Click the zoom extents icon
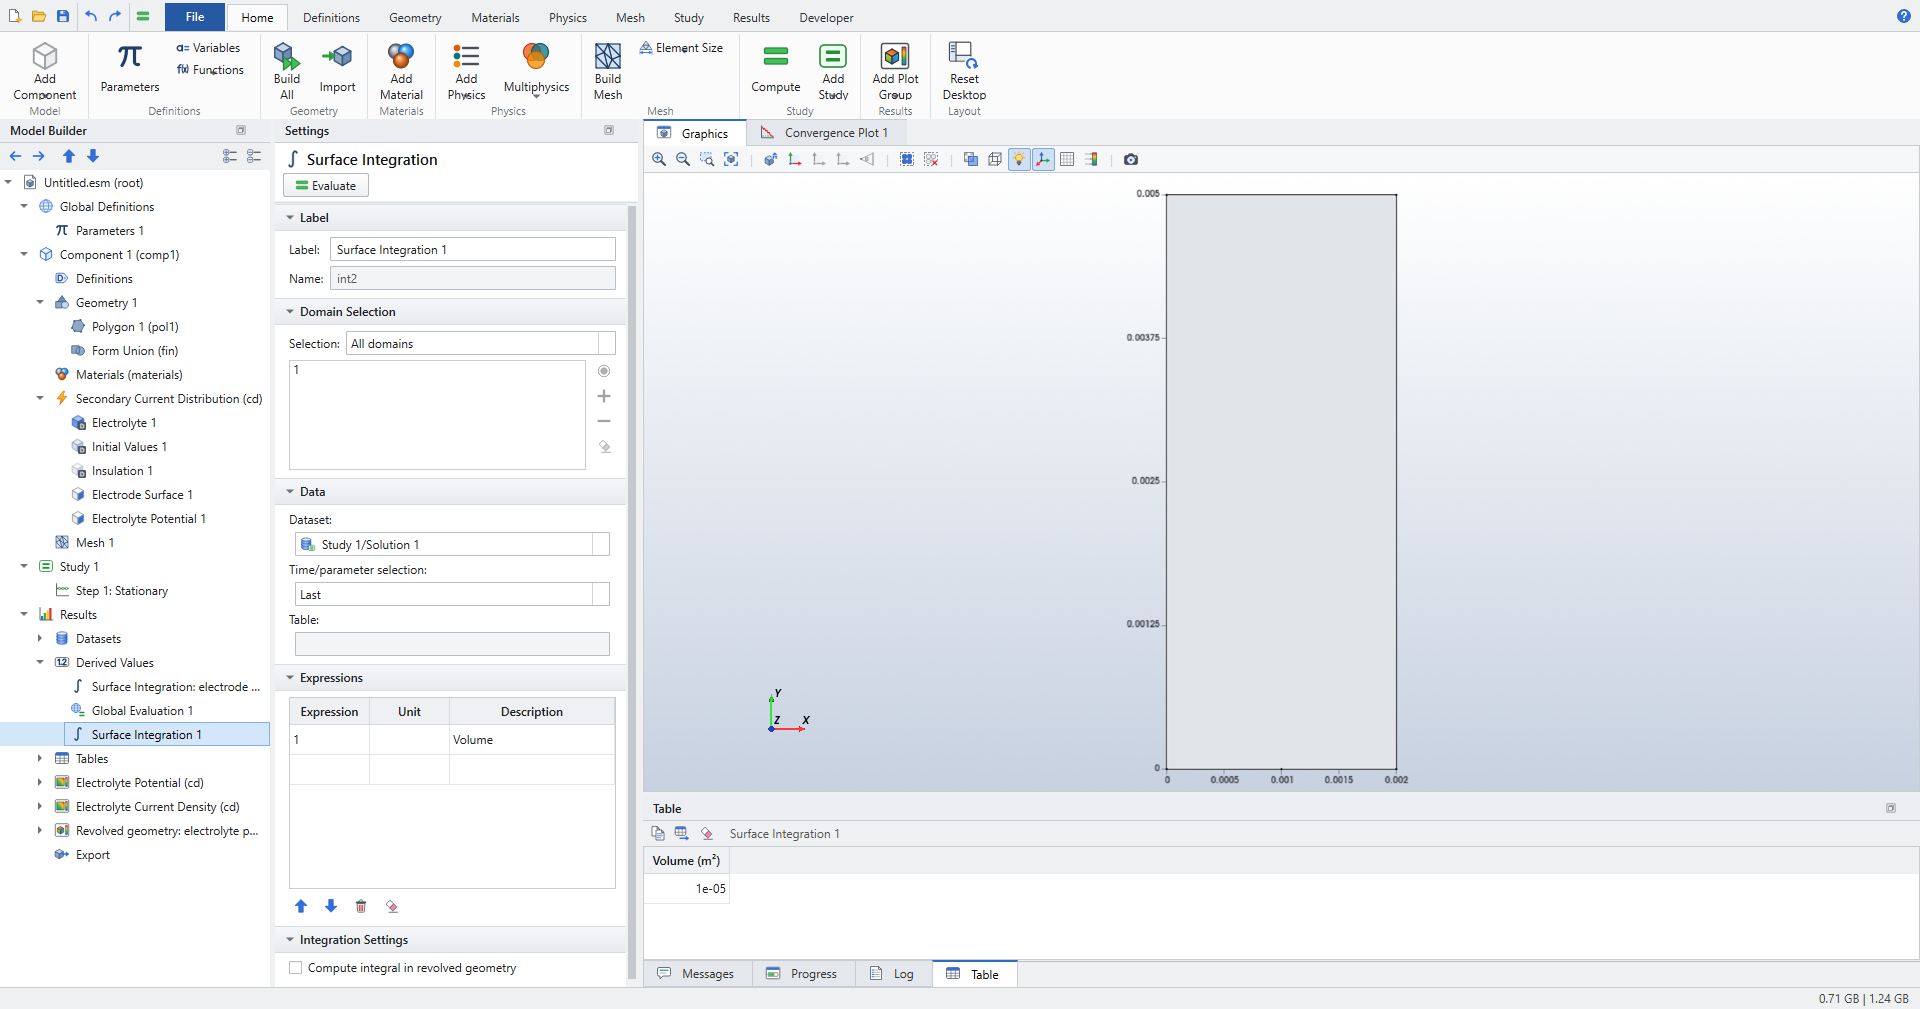1920x1009 pixels. pyautogui.click(x=731, y=159)
